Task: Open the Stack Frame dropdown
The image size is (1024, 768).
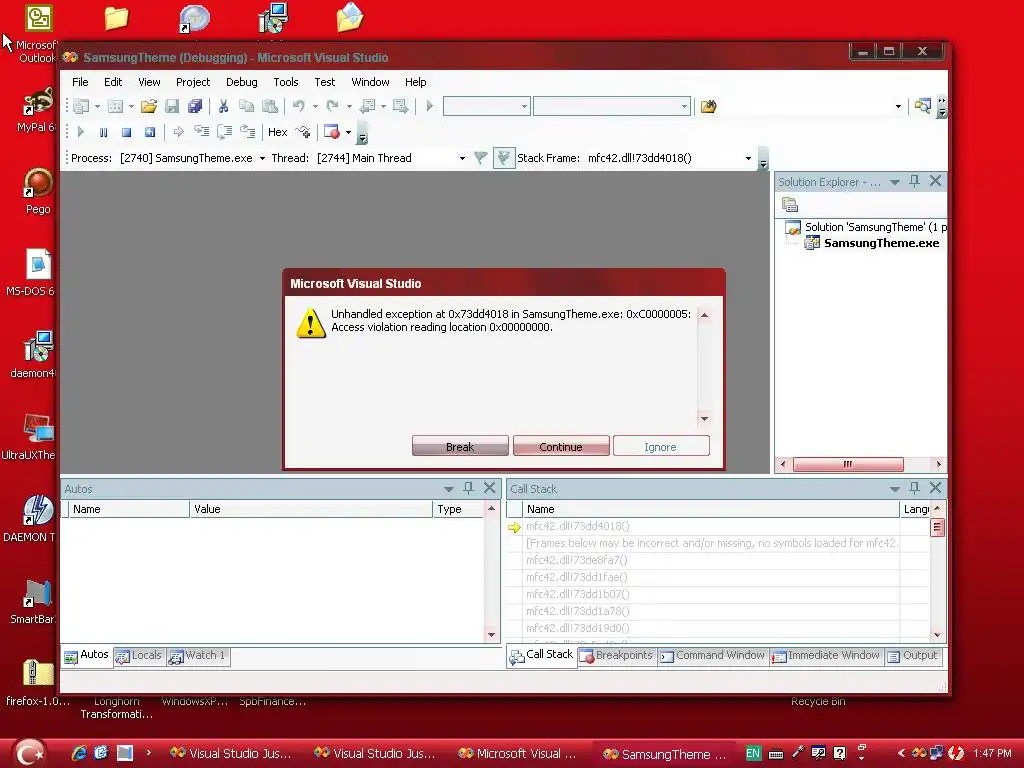Action: (748, 158)
